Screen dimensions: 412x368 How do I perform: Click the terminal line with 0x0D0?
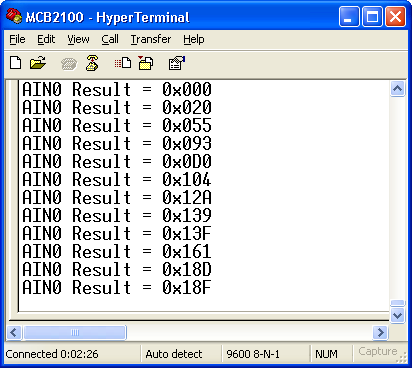(x=117, y=161)
